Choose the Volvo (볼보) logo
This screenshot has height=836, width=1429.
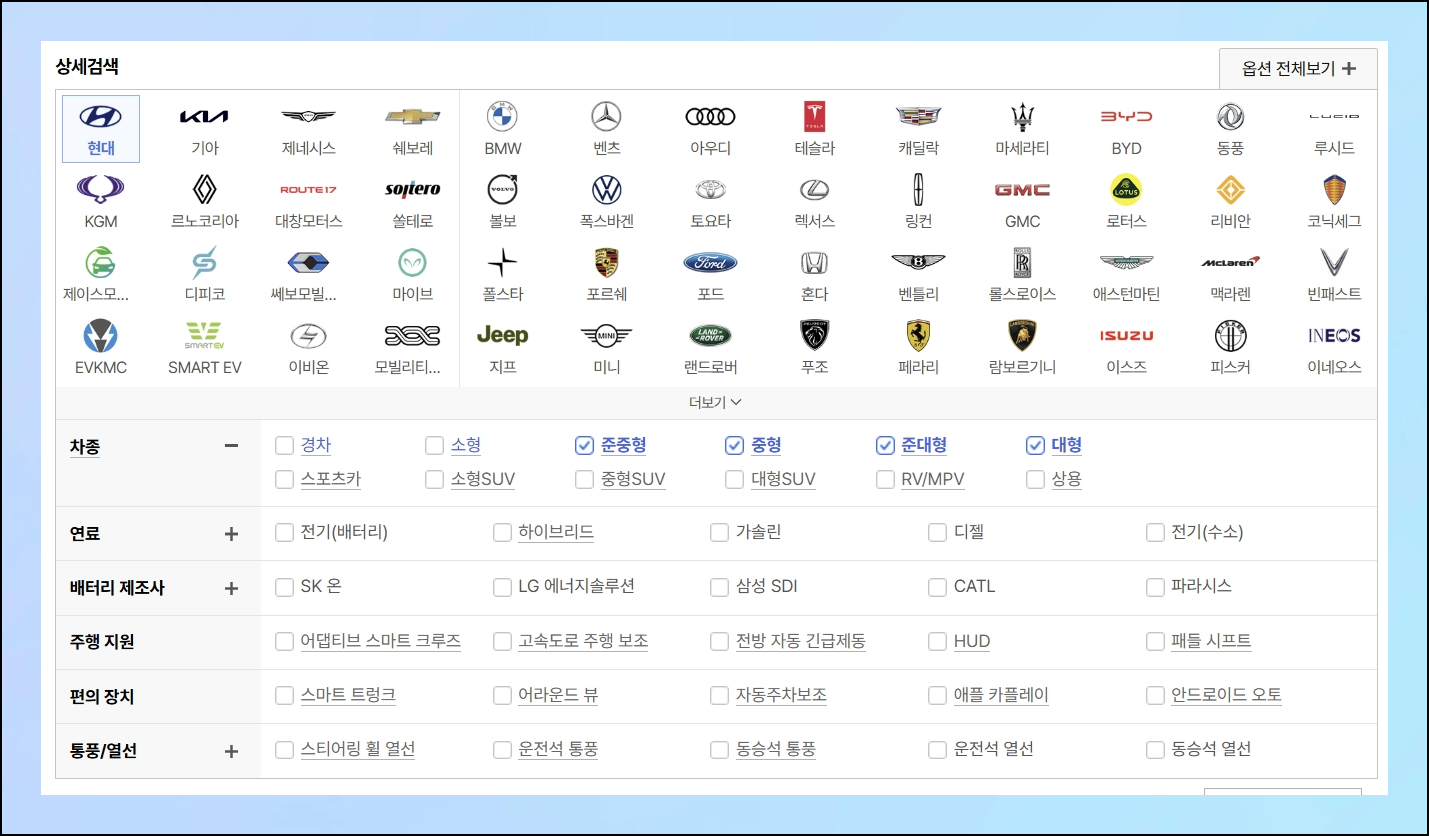[502, 189]
